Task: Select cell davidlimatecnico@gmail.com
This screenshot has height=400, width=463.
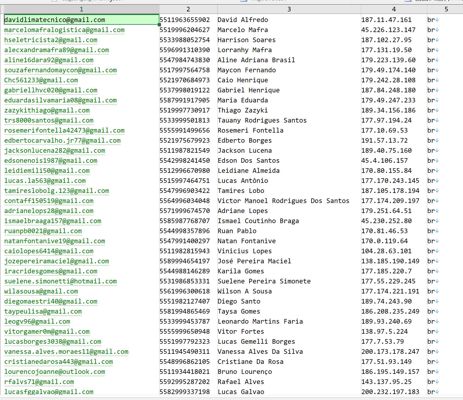Action: coord(81,20)
